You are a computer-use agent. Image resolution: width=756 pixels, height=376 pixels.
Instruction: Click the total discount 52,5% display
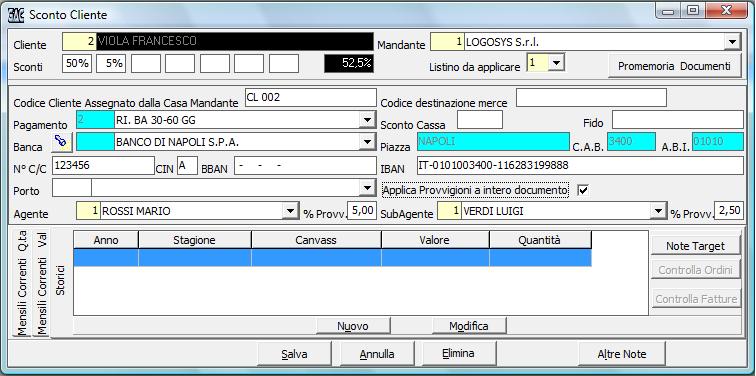pyautogui.click(x=349, y=64)
